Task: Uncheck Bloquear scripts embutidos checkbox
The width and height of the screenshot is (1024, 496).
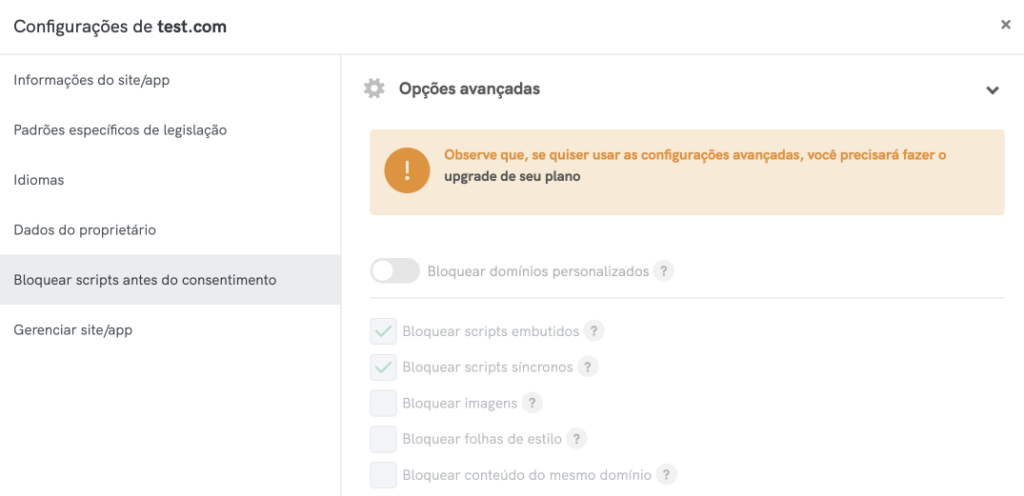Action: pyautogui.click(x=383, y=331)
